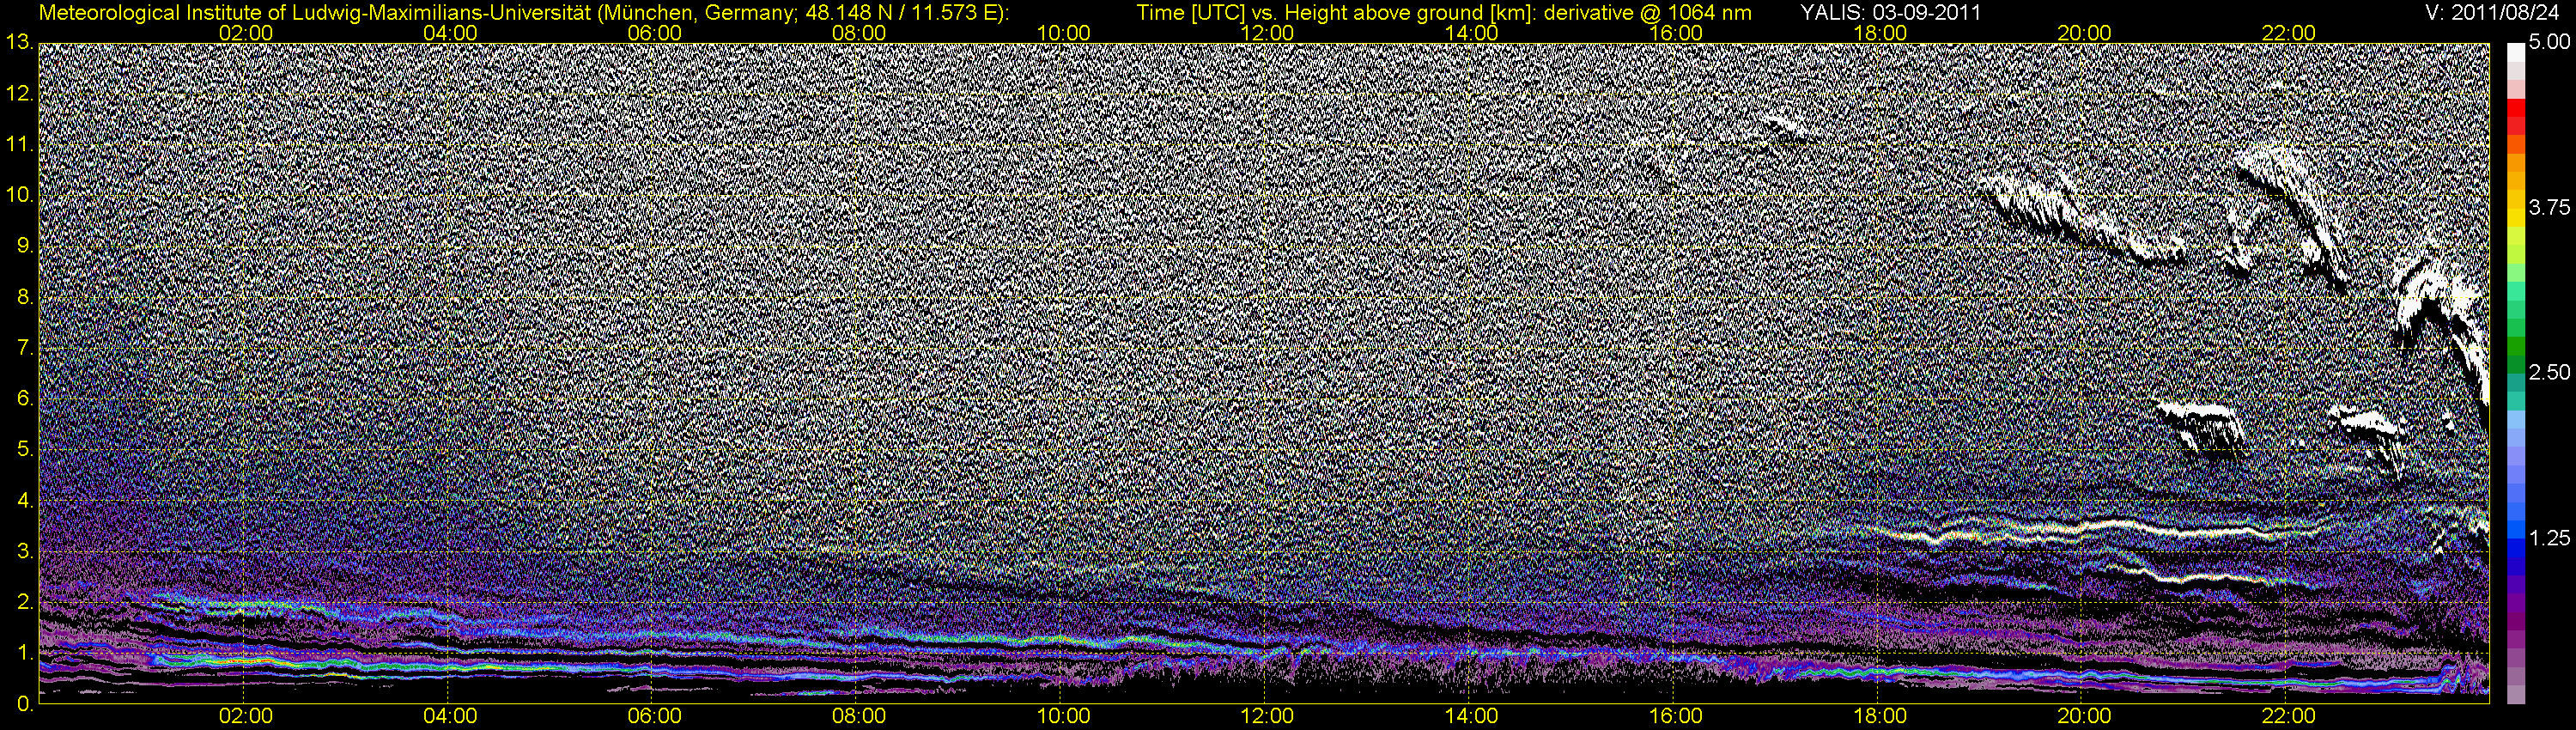Viewport: 2576px width, 730px height.
Task: Click the 18:00 label on the top time axis
Action: pos(1880,33)
